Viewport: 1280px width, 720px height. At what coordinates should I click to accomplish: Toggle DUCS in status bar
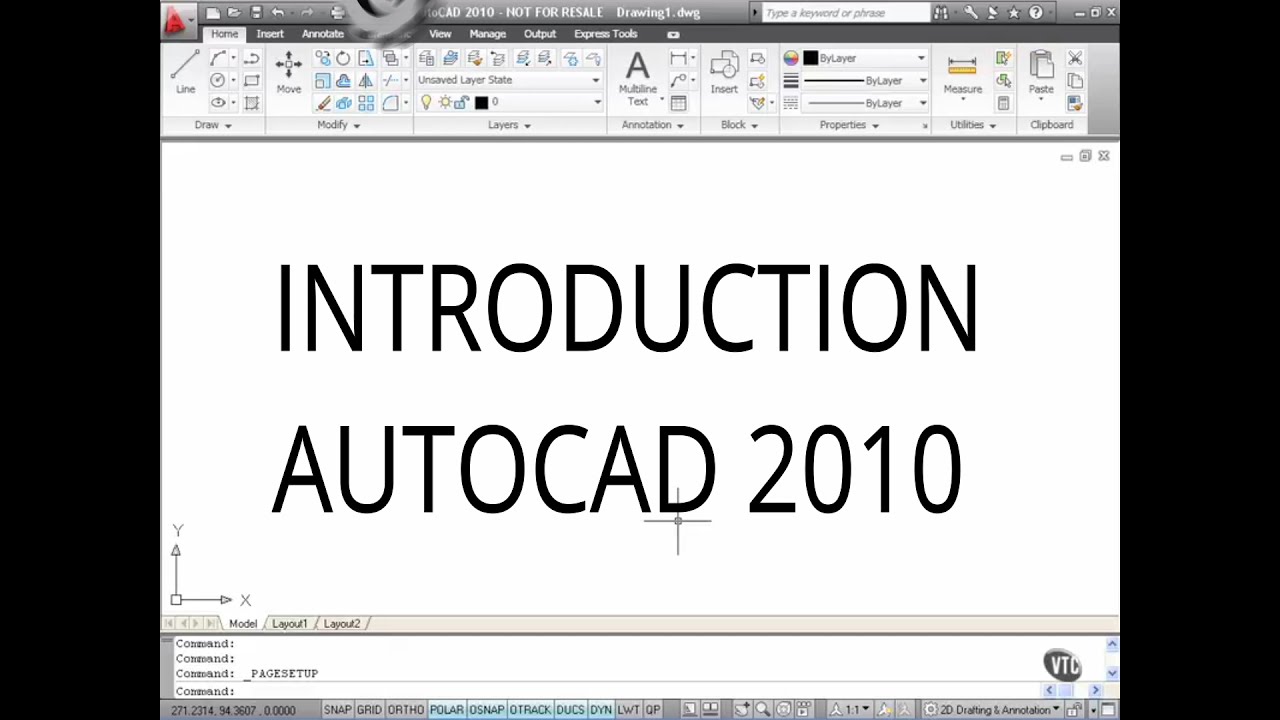click(x=570, y=710)
